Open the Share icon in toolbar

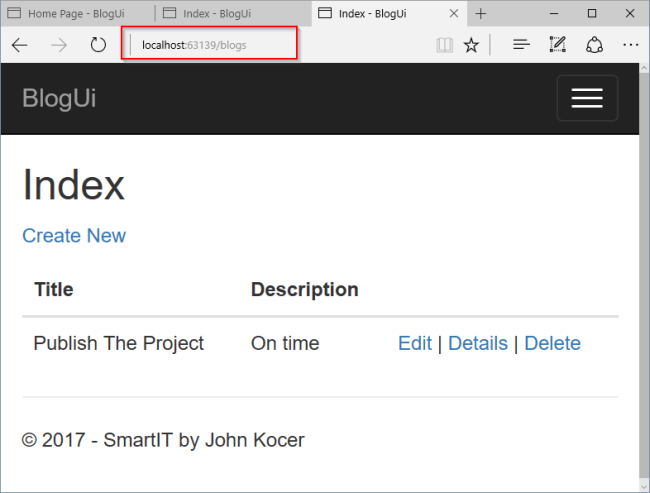coord(594,45)
